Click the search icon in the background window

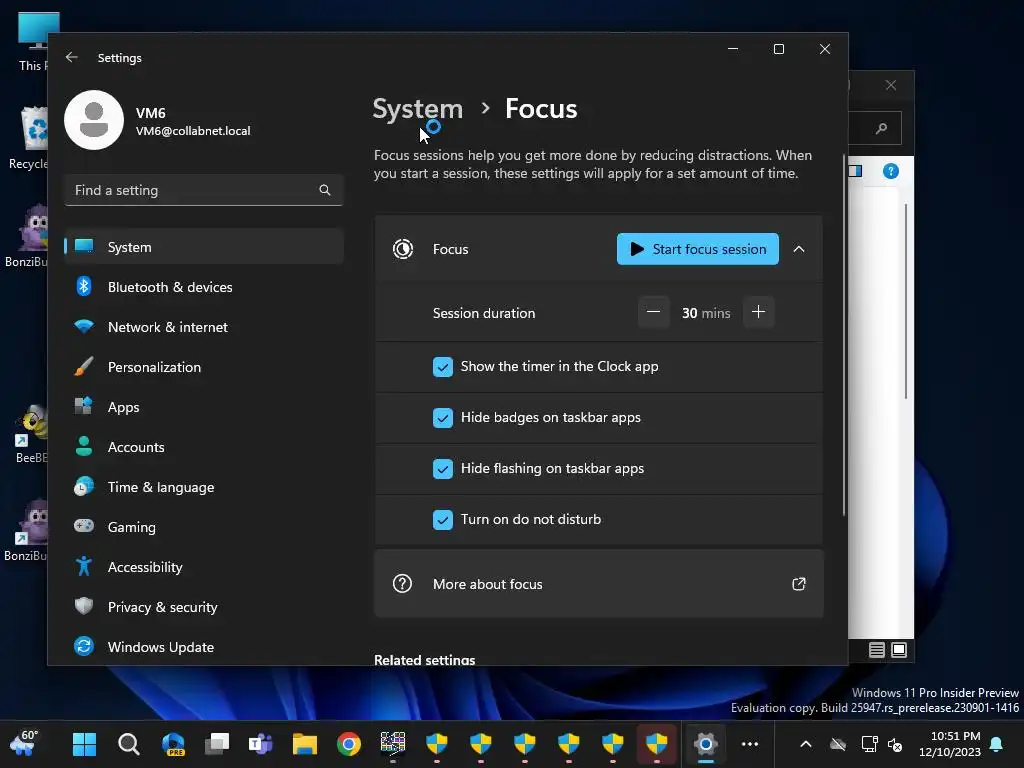[x=882, y=128]
